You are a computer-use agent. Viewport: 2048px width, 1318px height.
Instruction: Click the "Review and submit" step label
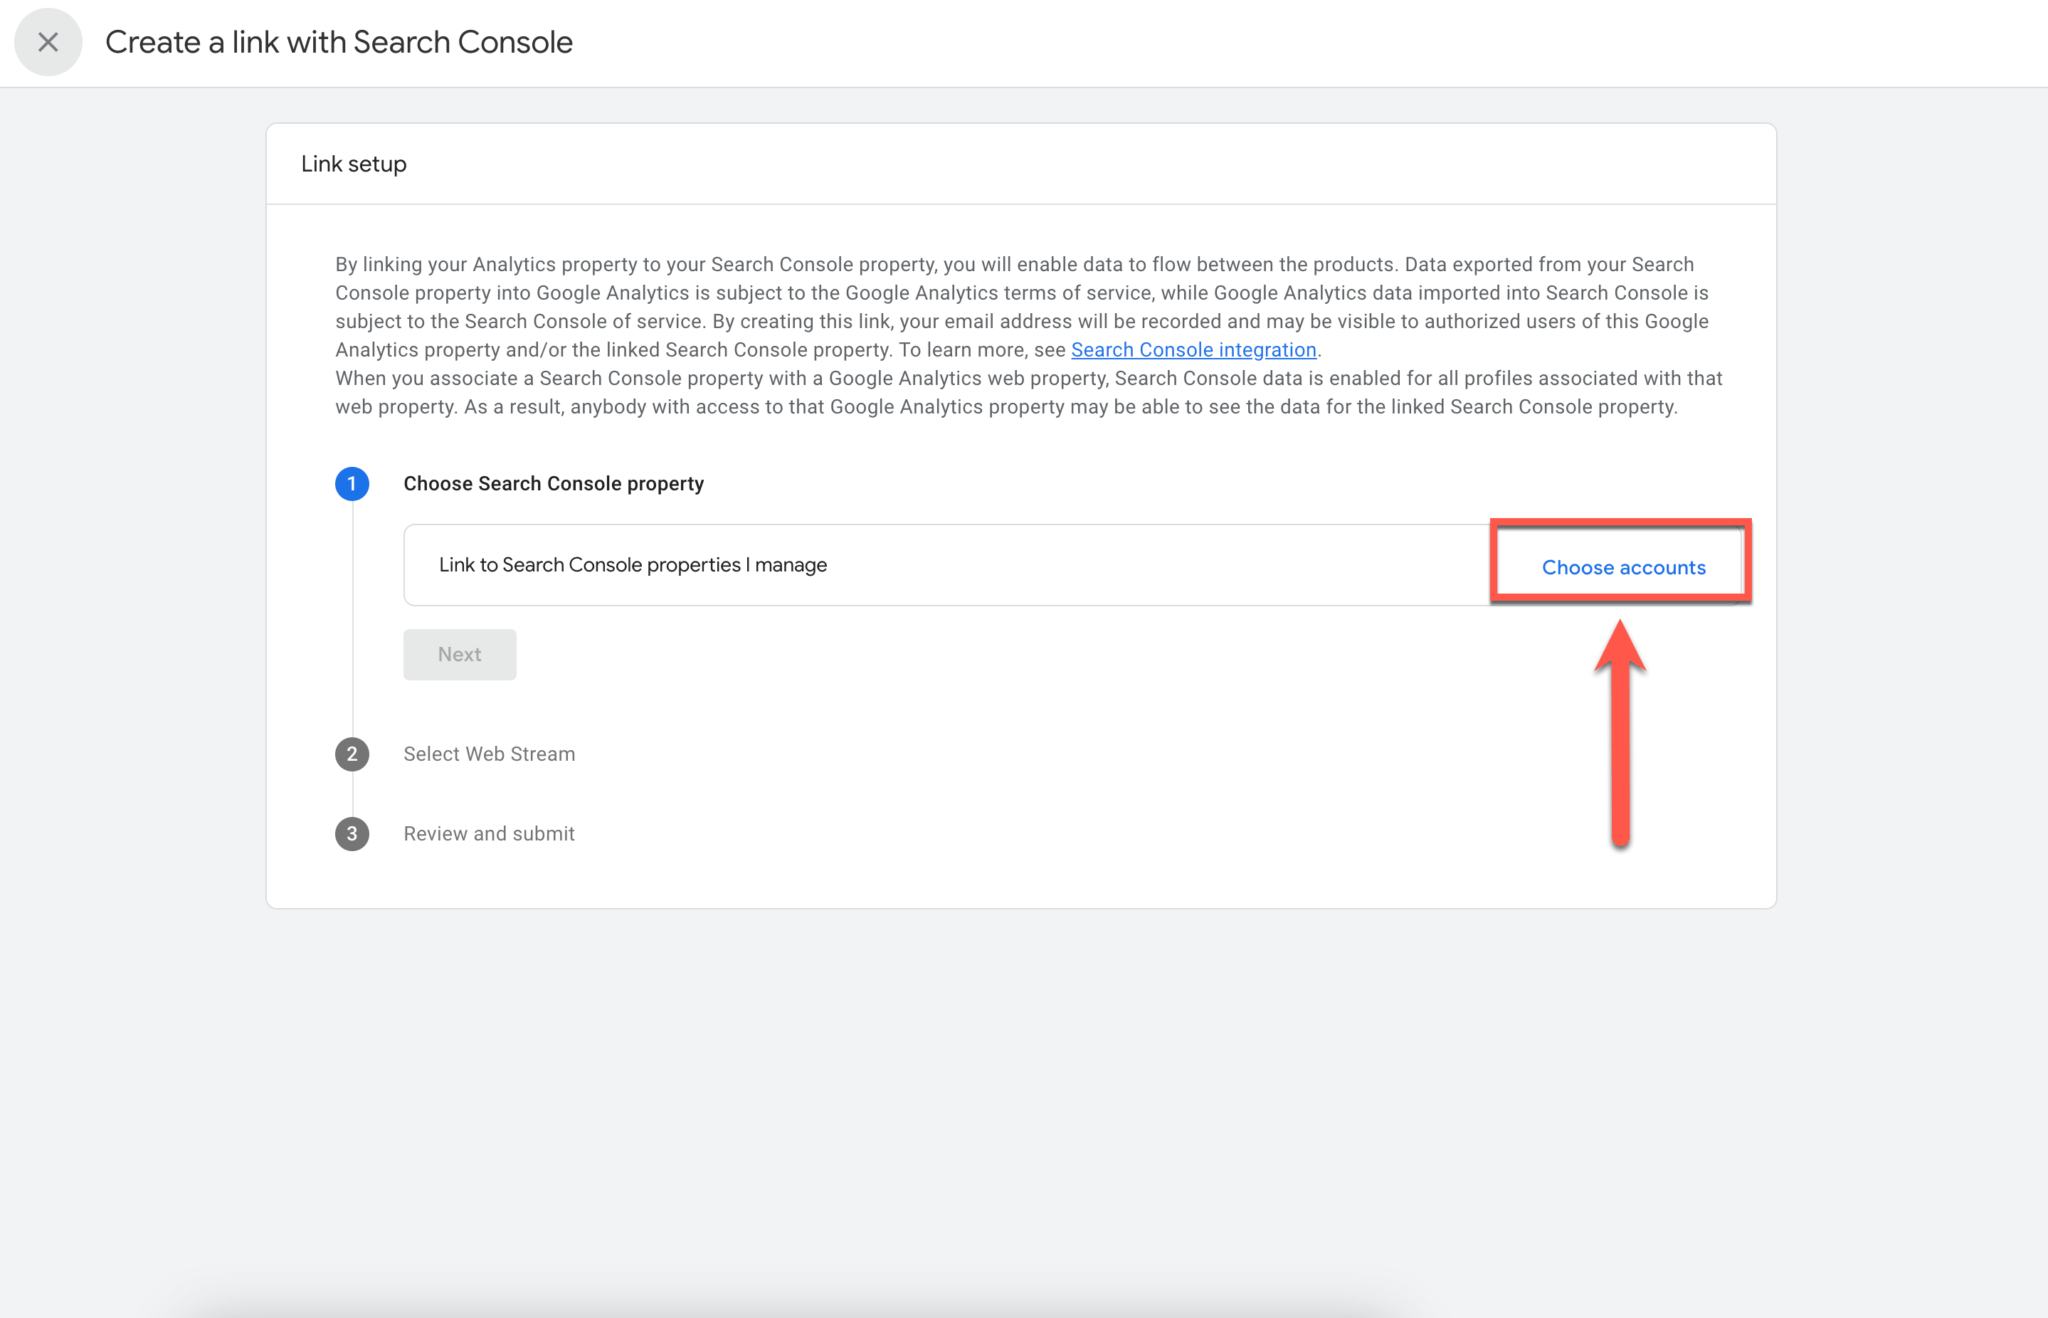(x=488, y=833)
